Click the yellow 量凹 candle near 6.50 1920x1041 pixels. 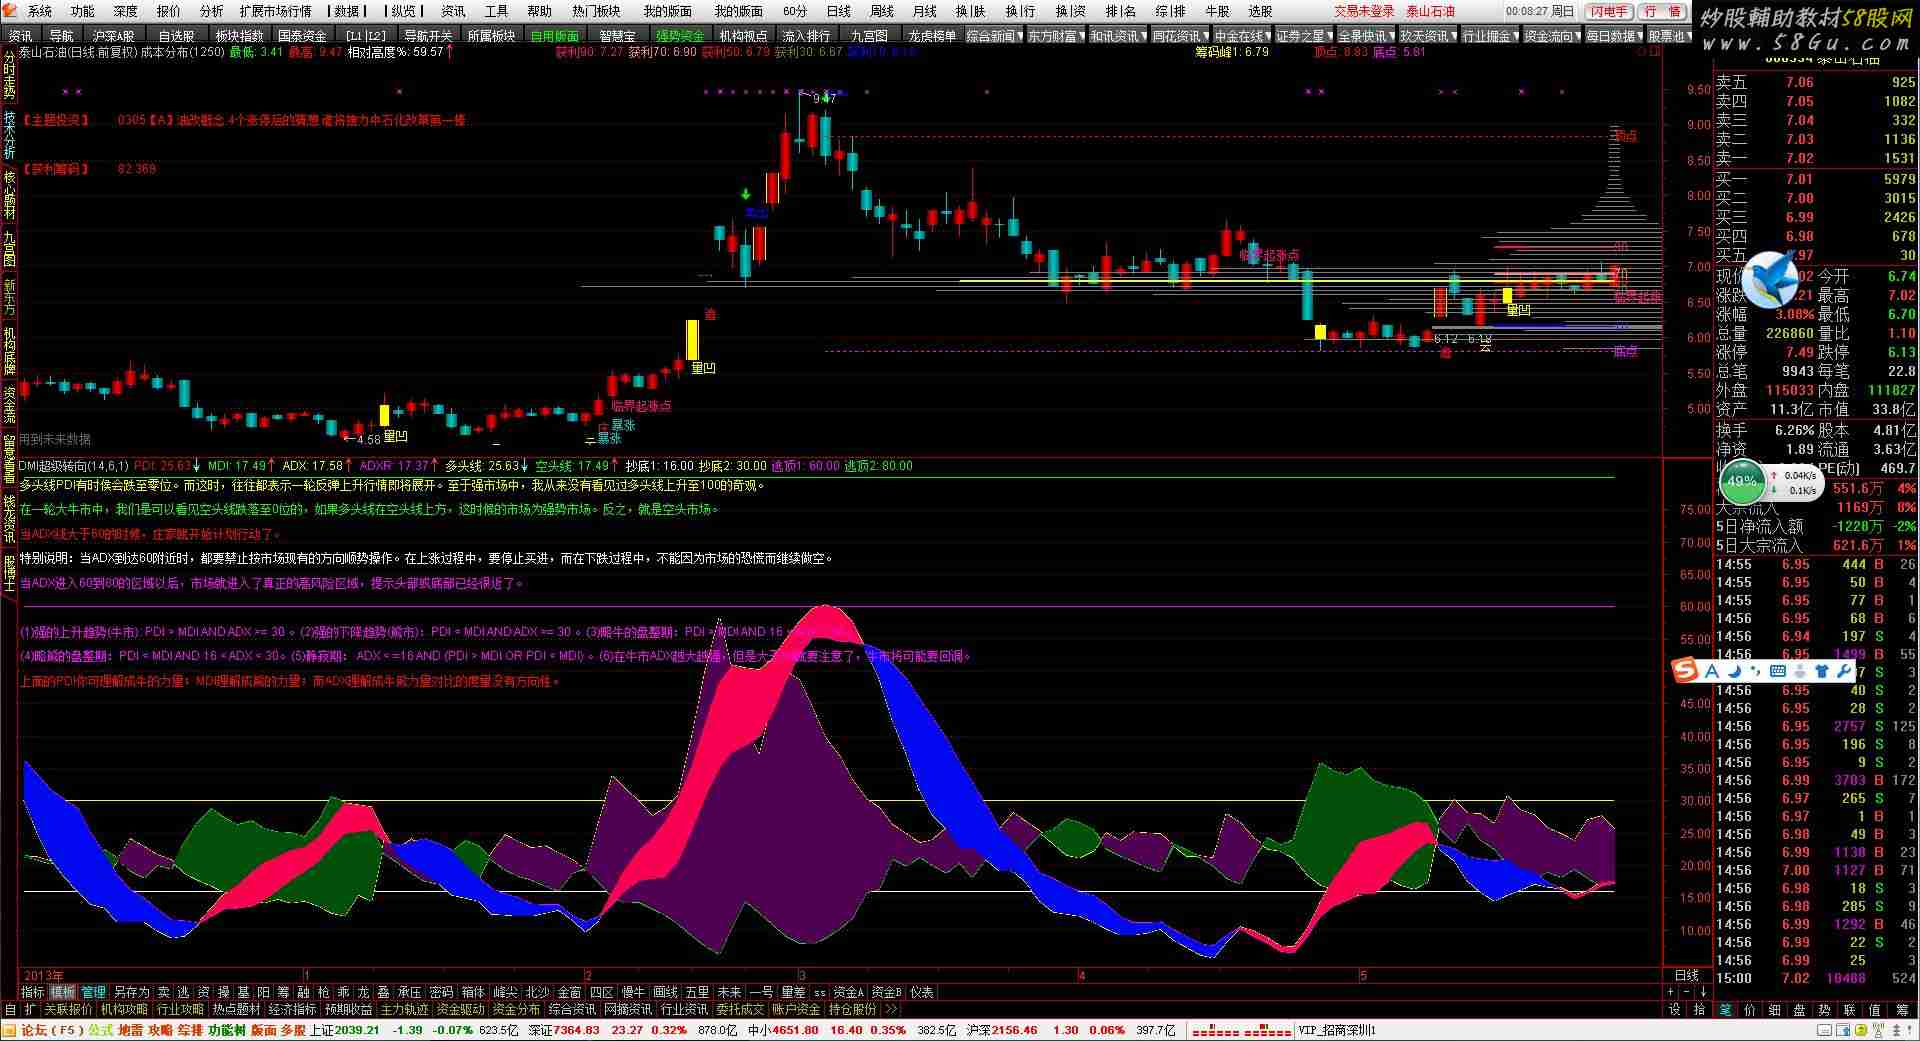[1507, 296]
